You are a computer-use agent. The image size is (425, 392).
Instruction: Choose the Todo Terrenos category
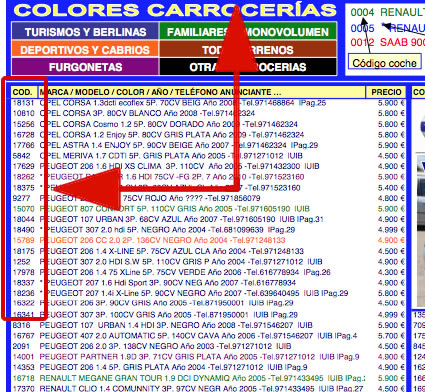248,49
